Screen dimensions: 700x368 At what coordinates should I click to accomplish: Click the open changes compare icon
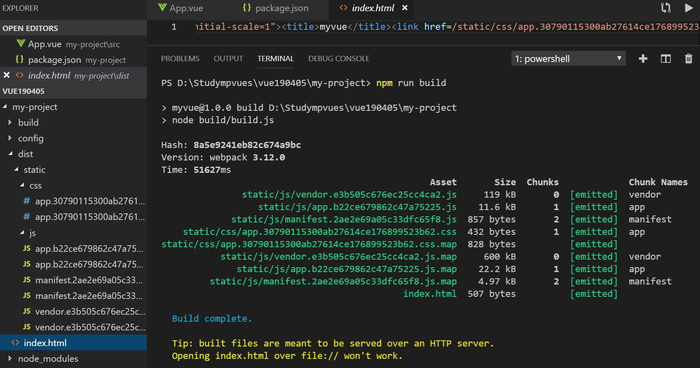666,8
